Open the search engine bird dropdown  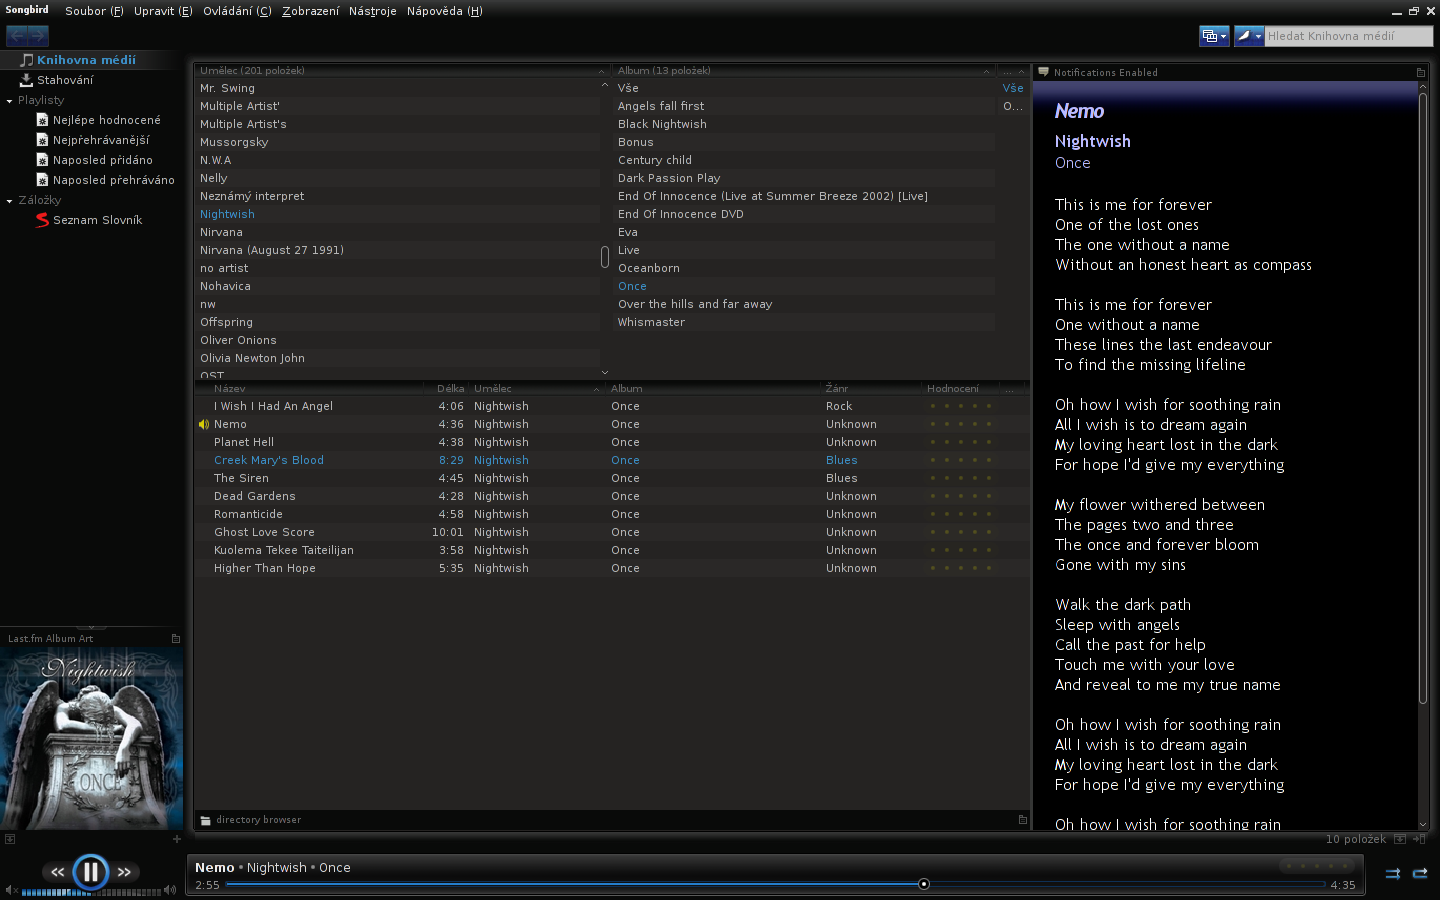[1248, 36]
